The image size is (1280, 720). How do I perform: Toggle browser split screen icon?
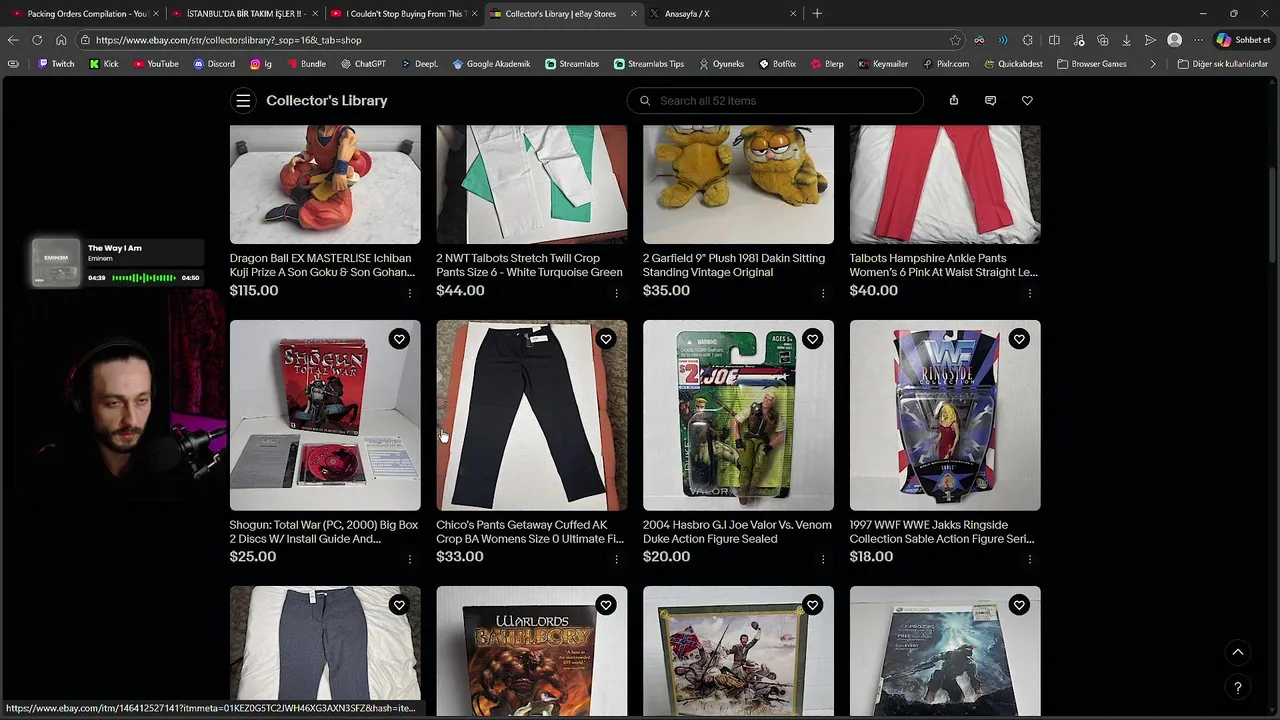(x=1054, y=40)
